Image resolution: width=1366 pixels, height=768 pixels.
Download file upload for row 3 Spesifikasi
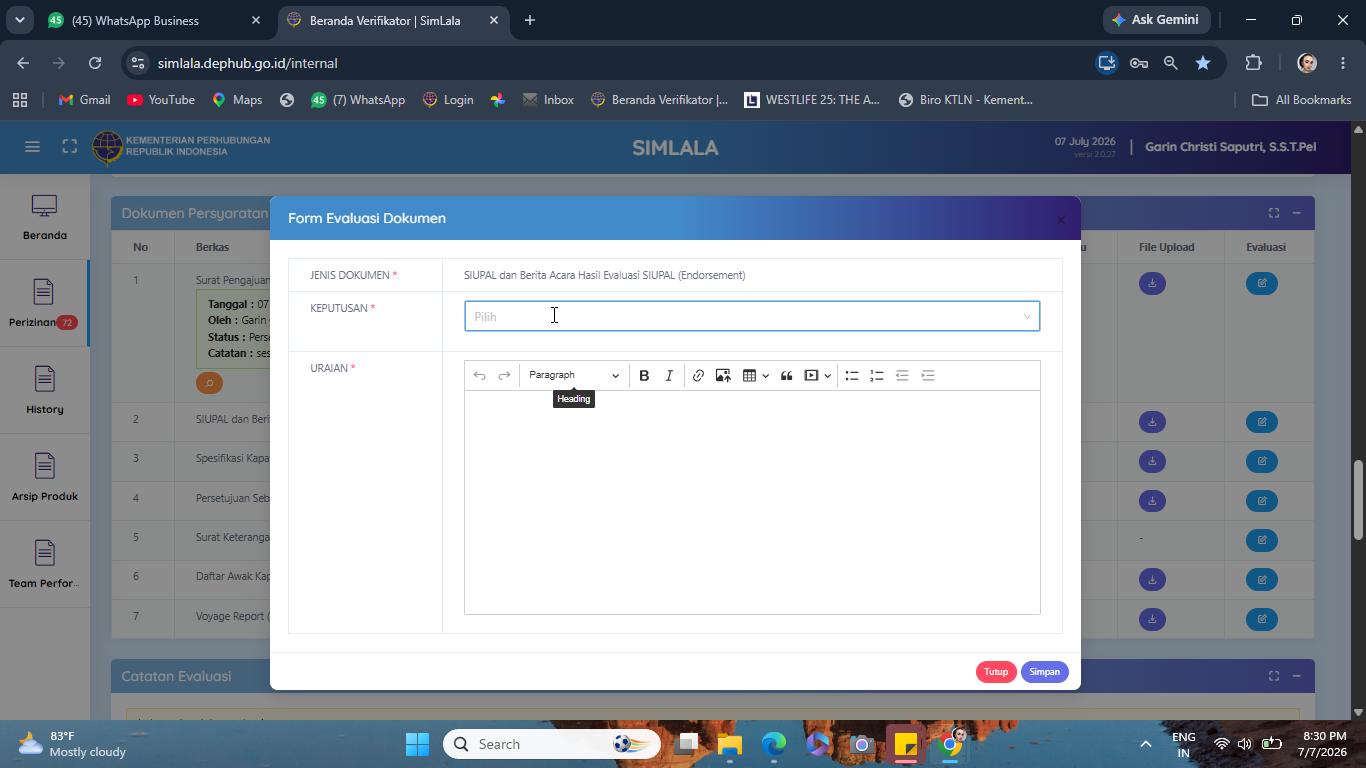pos(1152,461)
